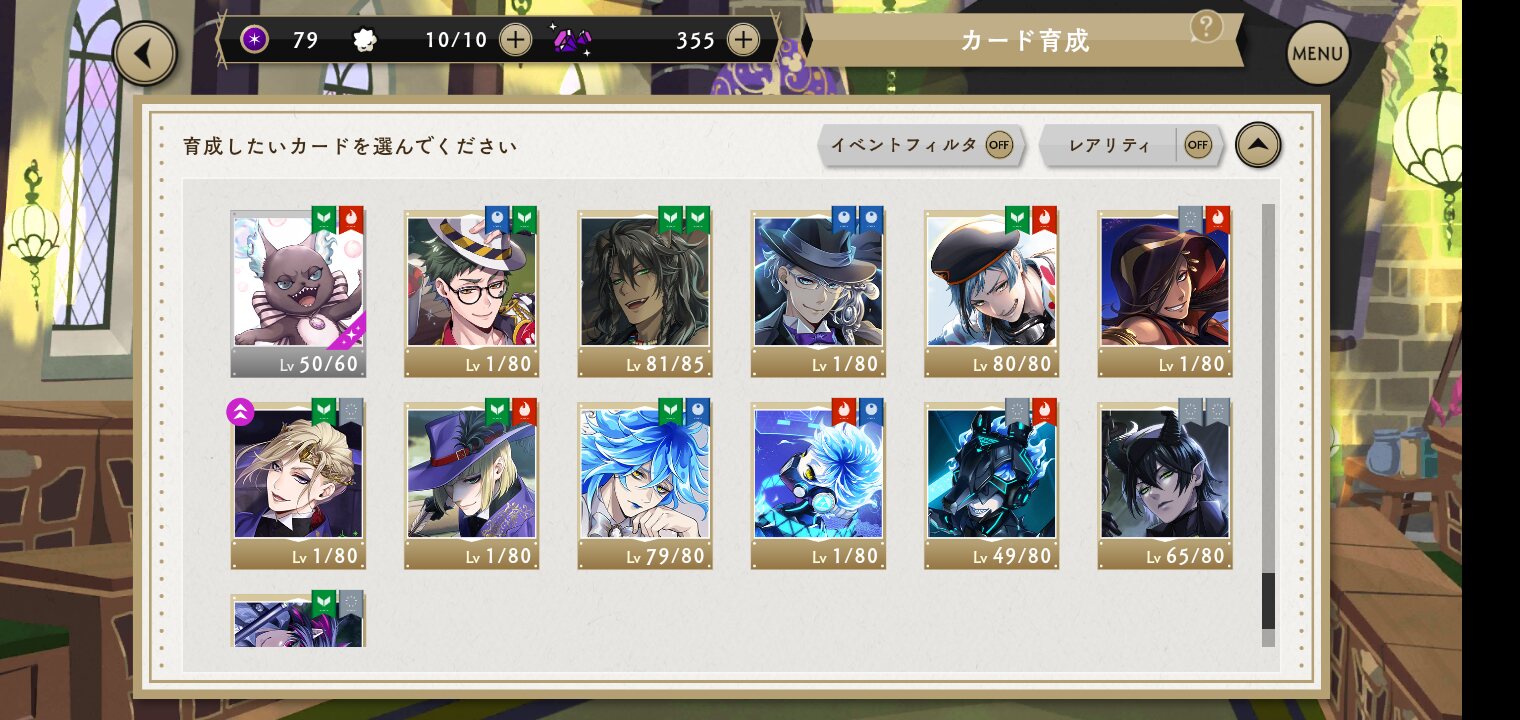This screenshot has width=1520, height=720.
Task: Select the newsboy-cap card at Lv 80/80
Action: pos(992,293)
